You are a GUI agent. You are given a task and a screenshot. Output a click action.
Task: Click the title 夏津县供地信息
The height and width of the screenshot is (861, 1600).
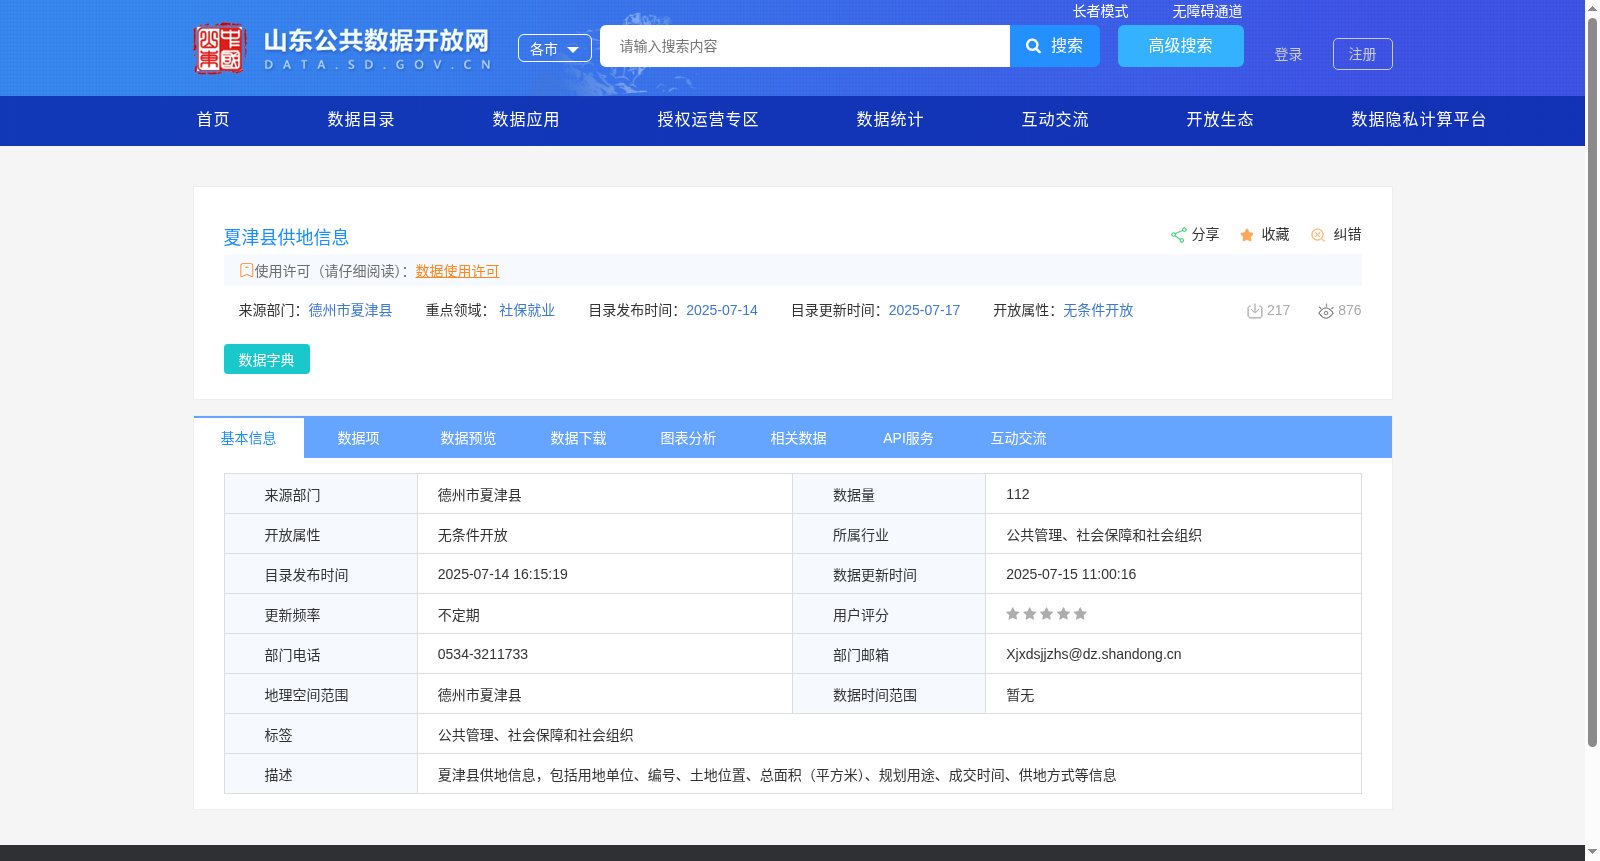pyautogui.click(x=286, y=237)
